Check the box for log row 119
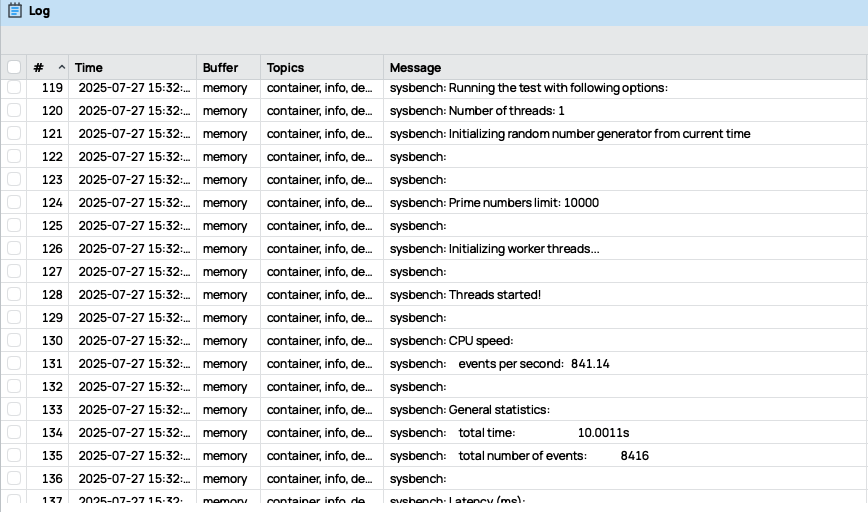This screenshot has height=512, width=868. [14, 87]
